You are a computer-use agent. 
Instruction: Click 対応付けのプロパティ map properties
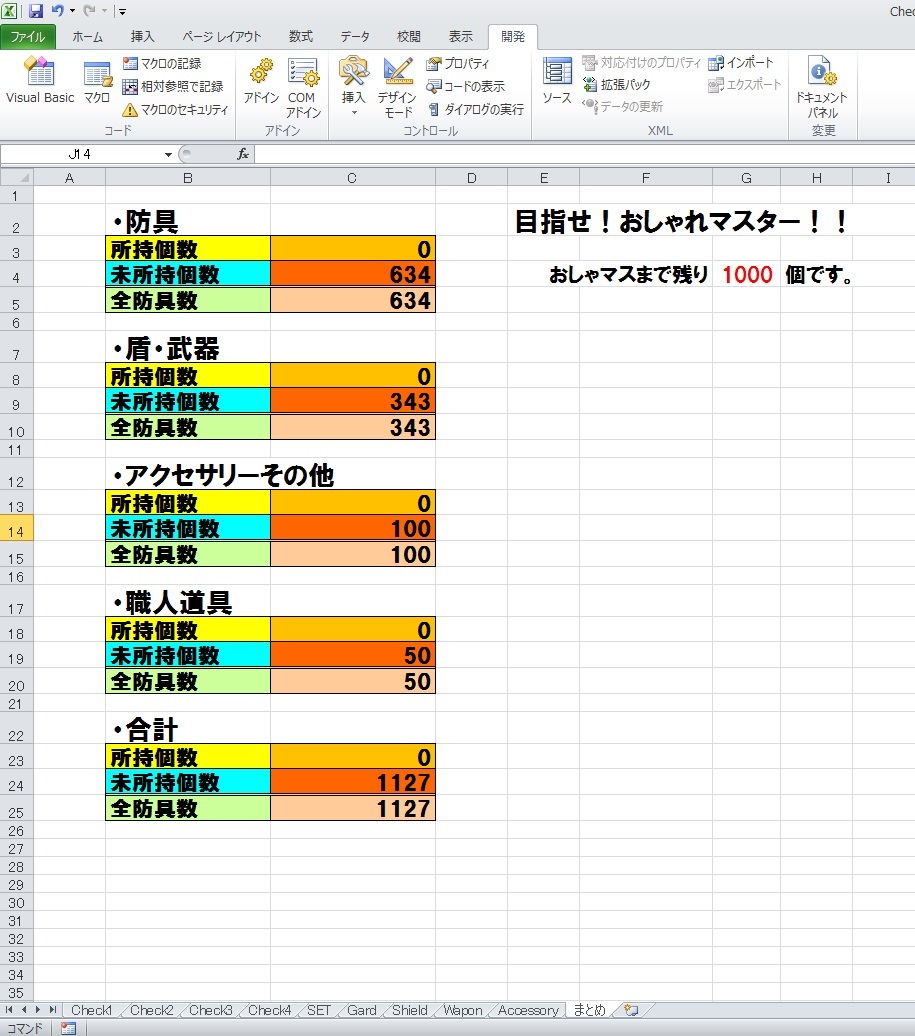tap(641, 63)
